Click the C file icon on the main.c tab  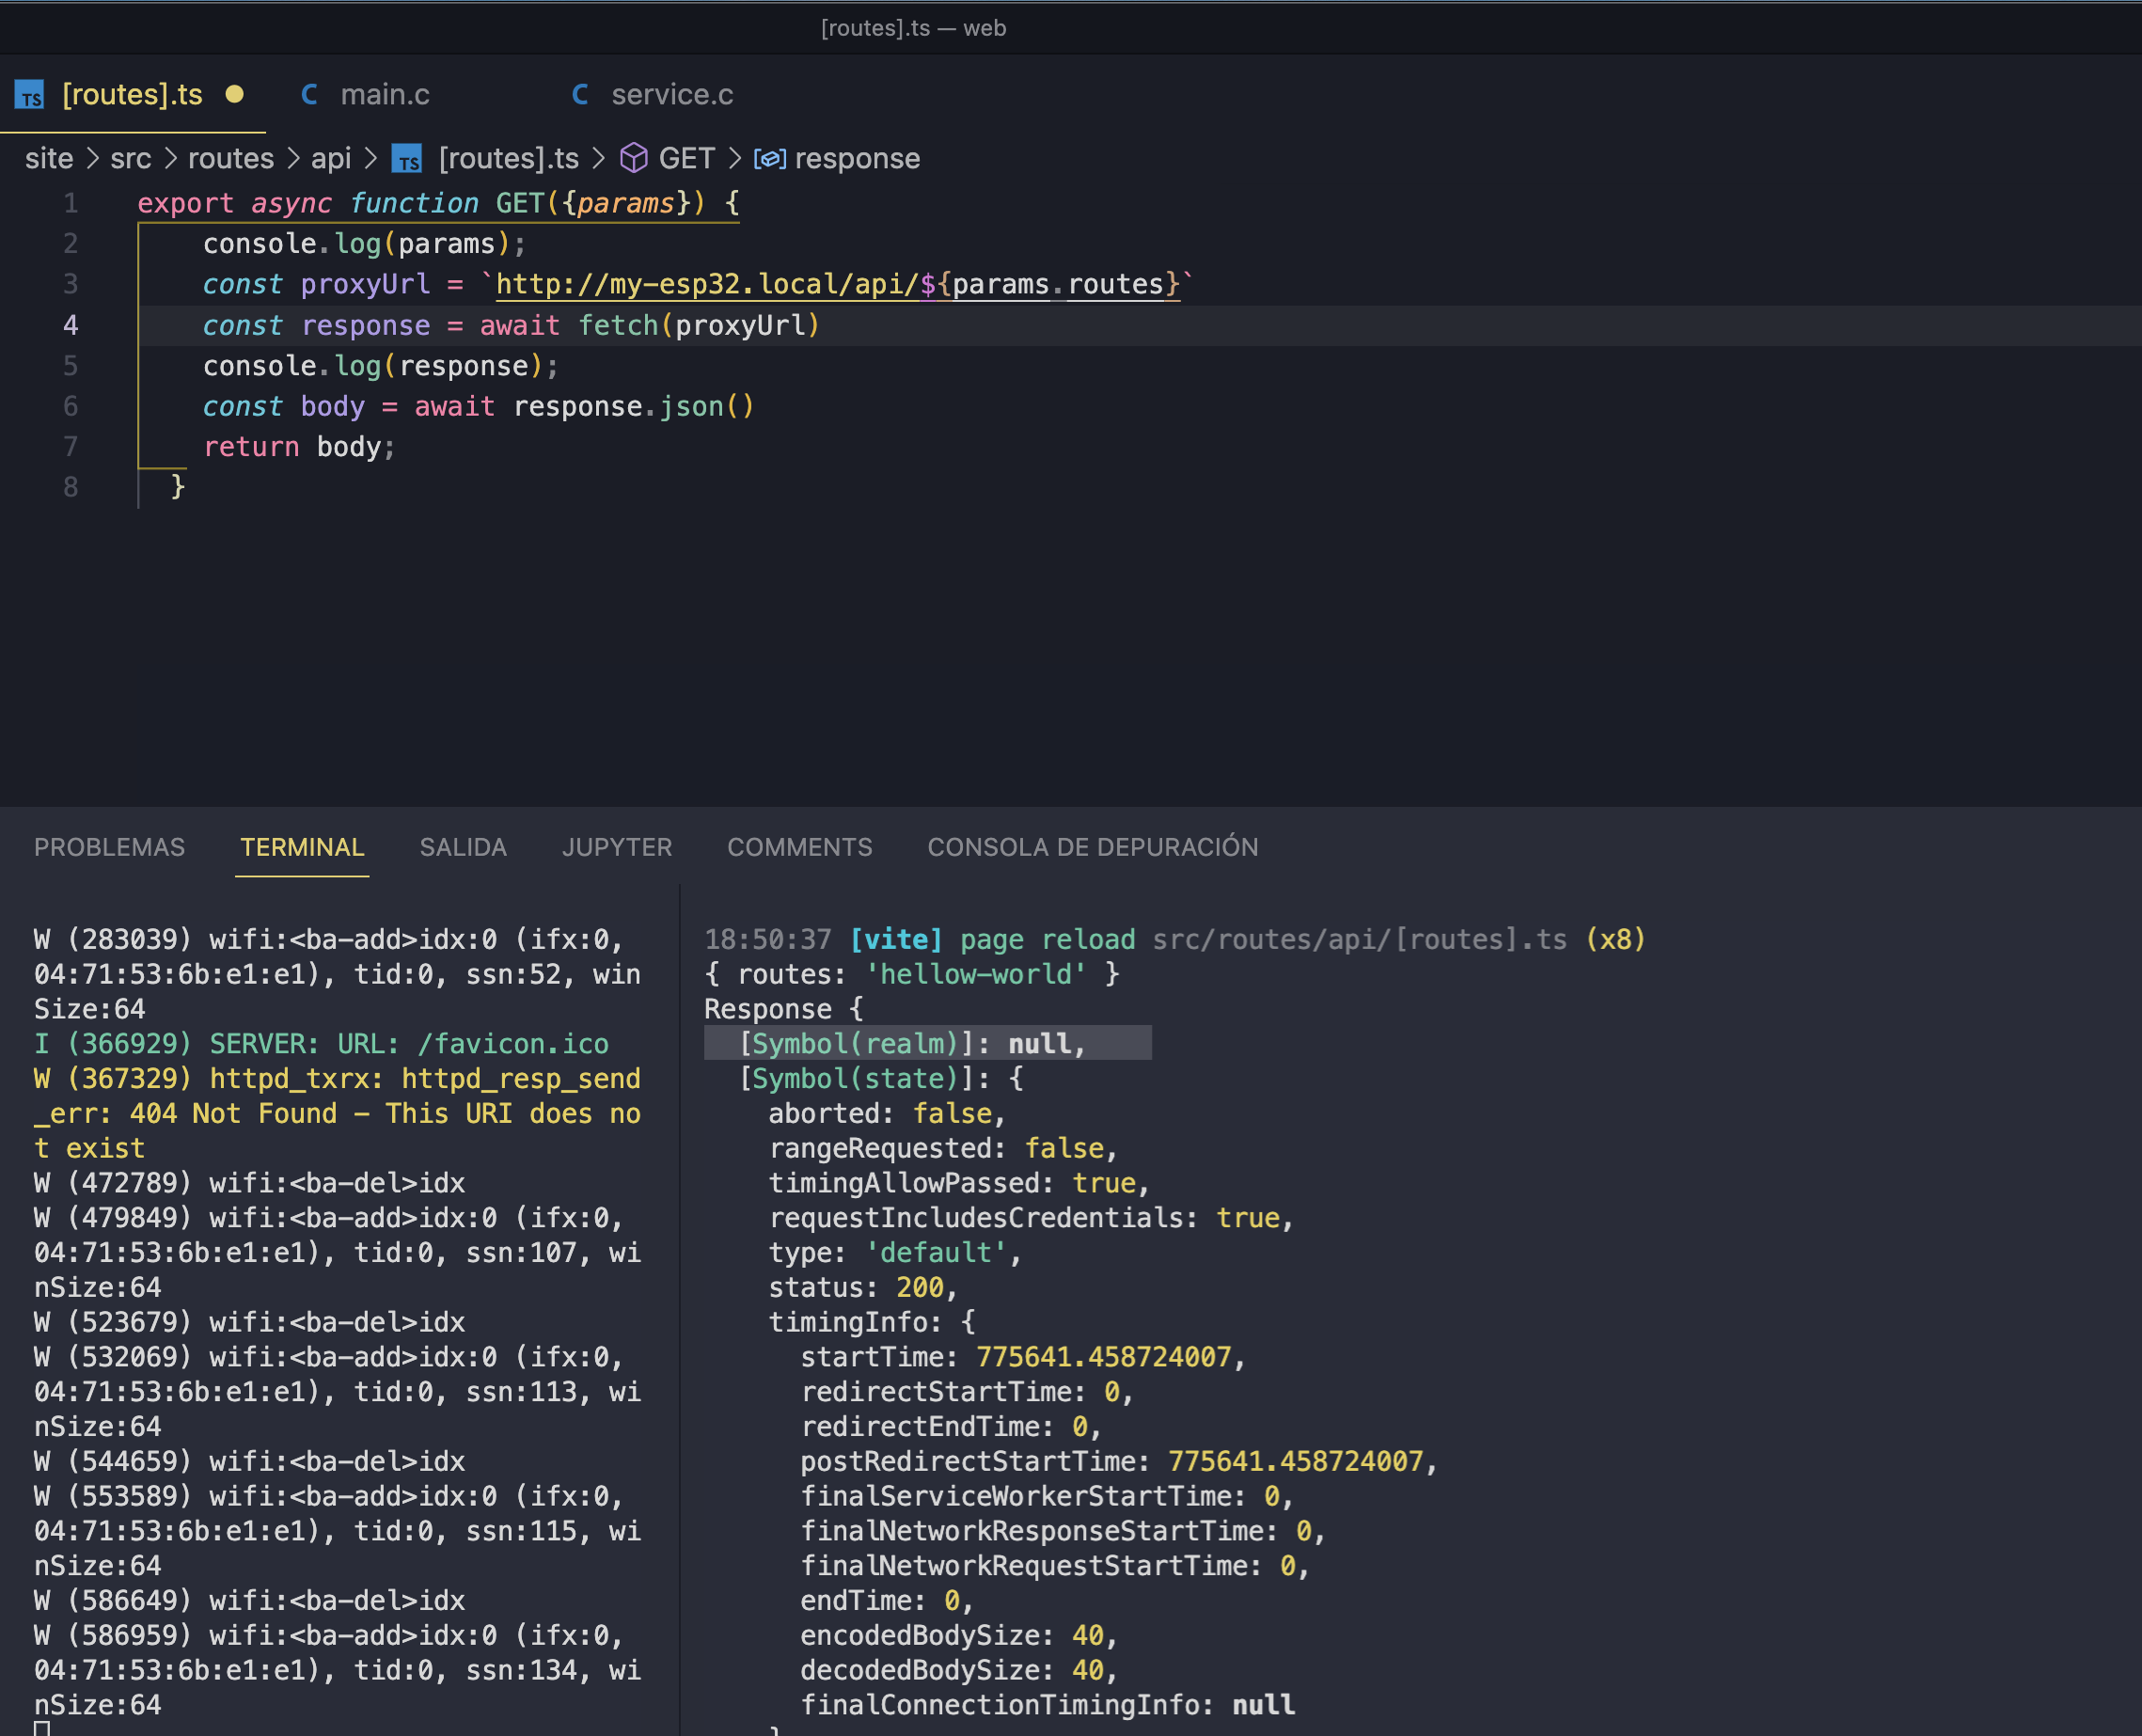pos(309,95)
